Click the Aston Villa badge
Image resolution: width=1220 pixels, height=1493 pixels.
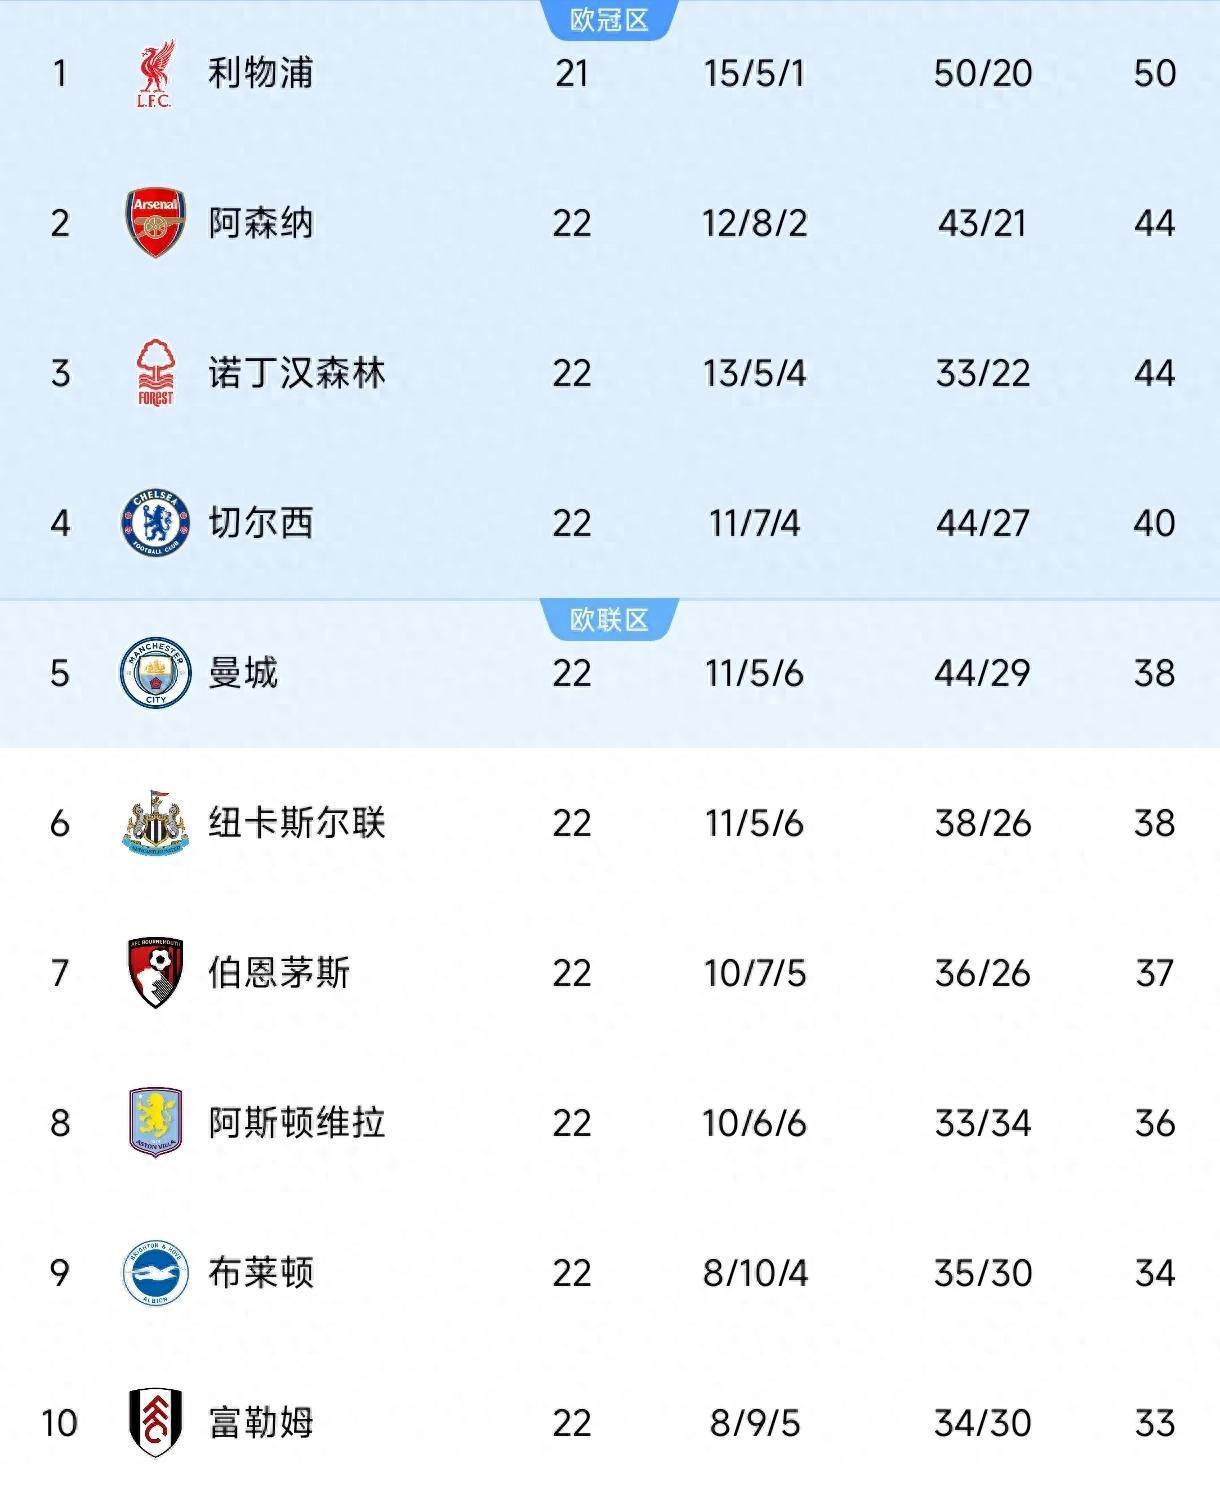click(155, 1122)
